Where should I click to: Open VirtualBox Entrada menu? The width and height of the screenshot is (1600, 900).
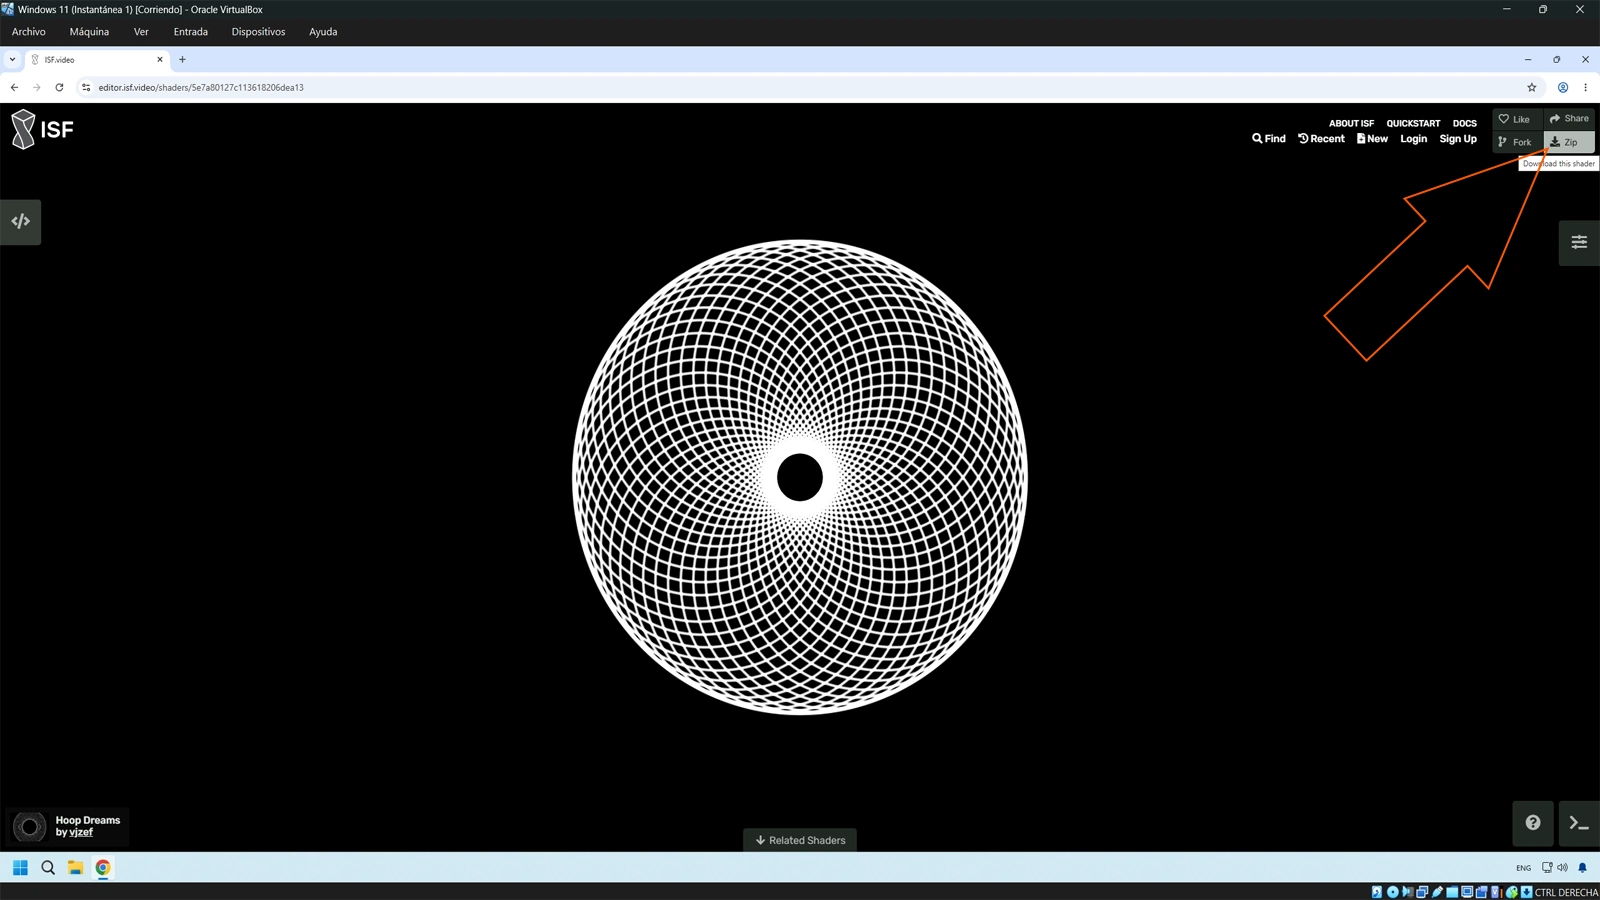click(x=190, y=32)
